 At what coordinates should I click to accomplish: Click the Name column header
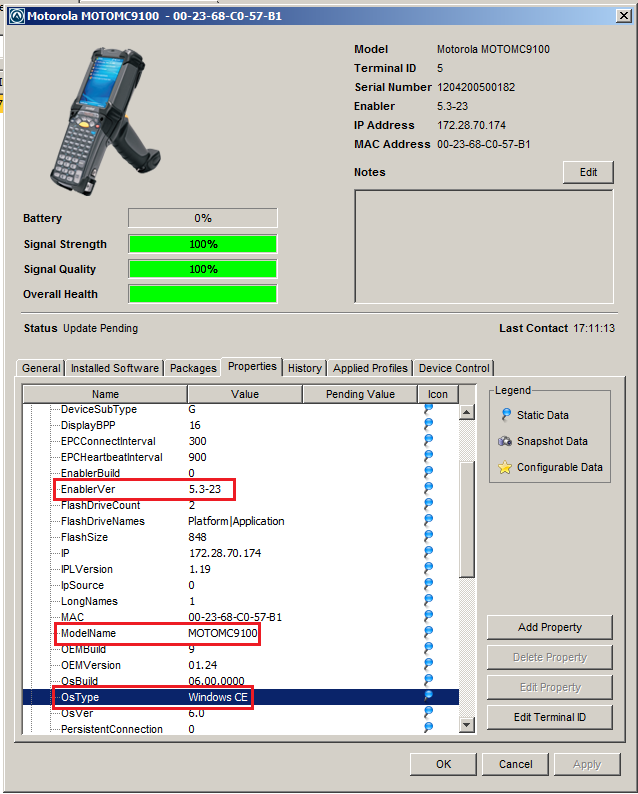[105, 394]
